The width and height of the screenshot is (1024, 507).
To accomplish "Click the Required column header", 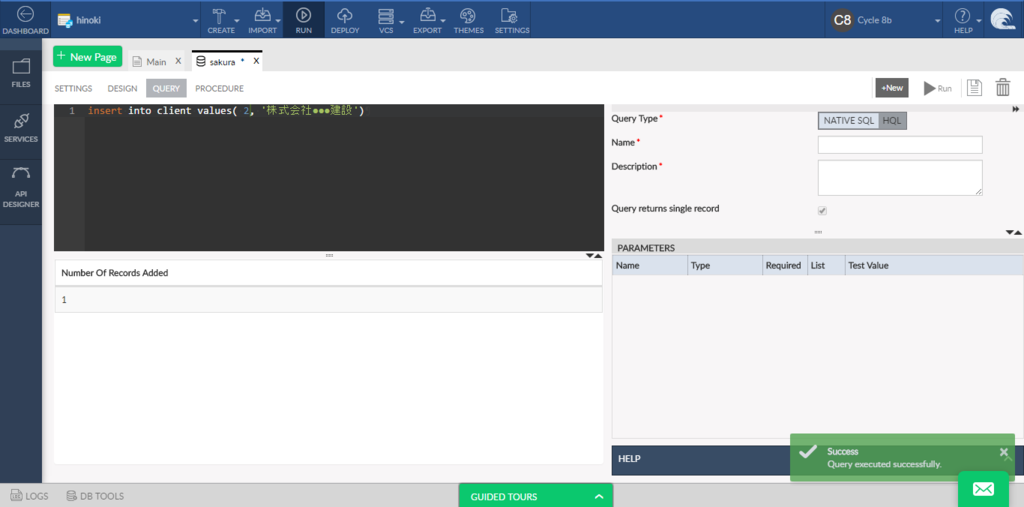I will pyautogui.click(x=785, y=265).
